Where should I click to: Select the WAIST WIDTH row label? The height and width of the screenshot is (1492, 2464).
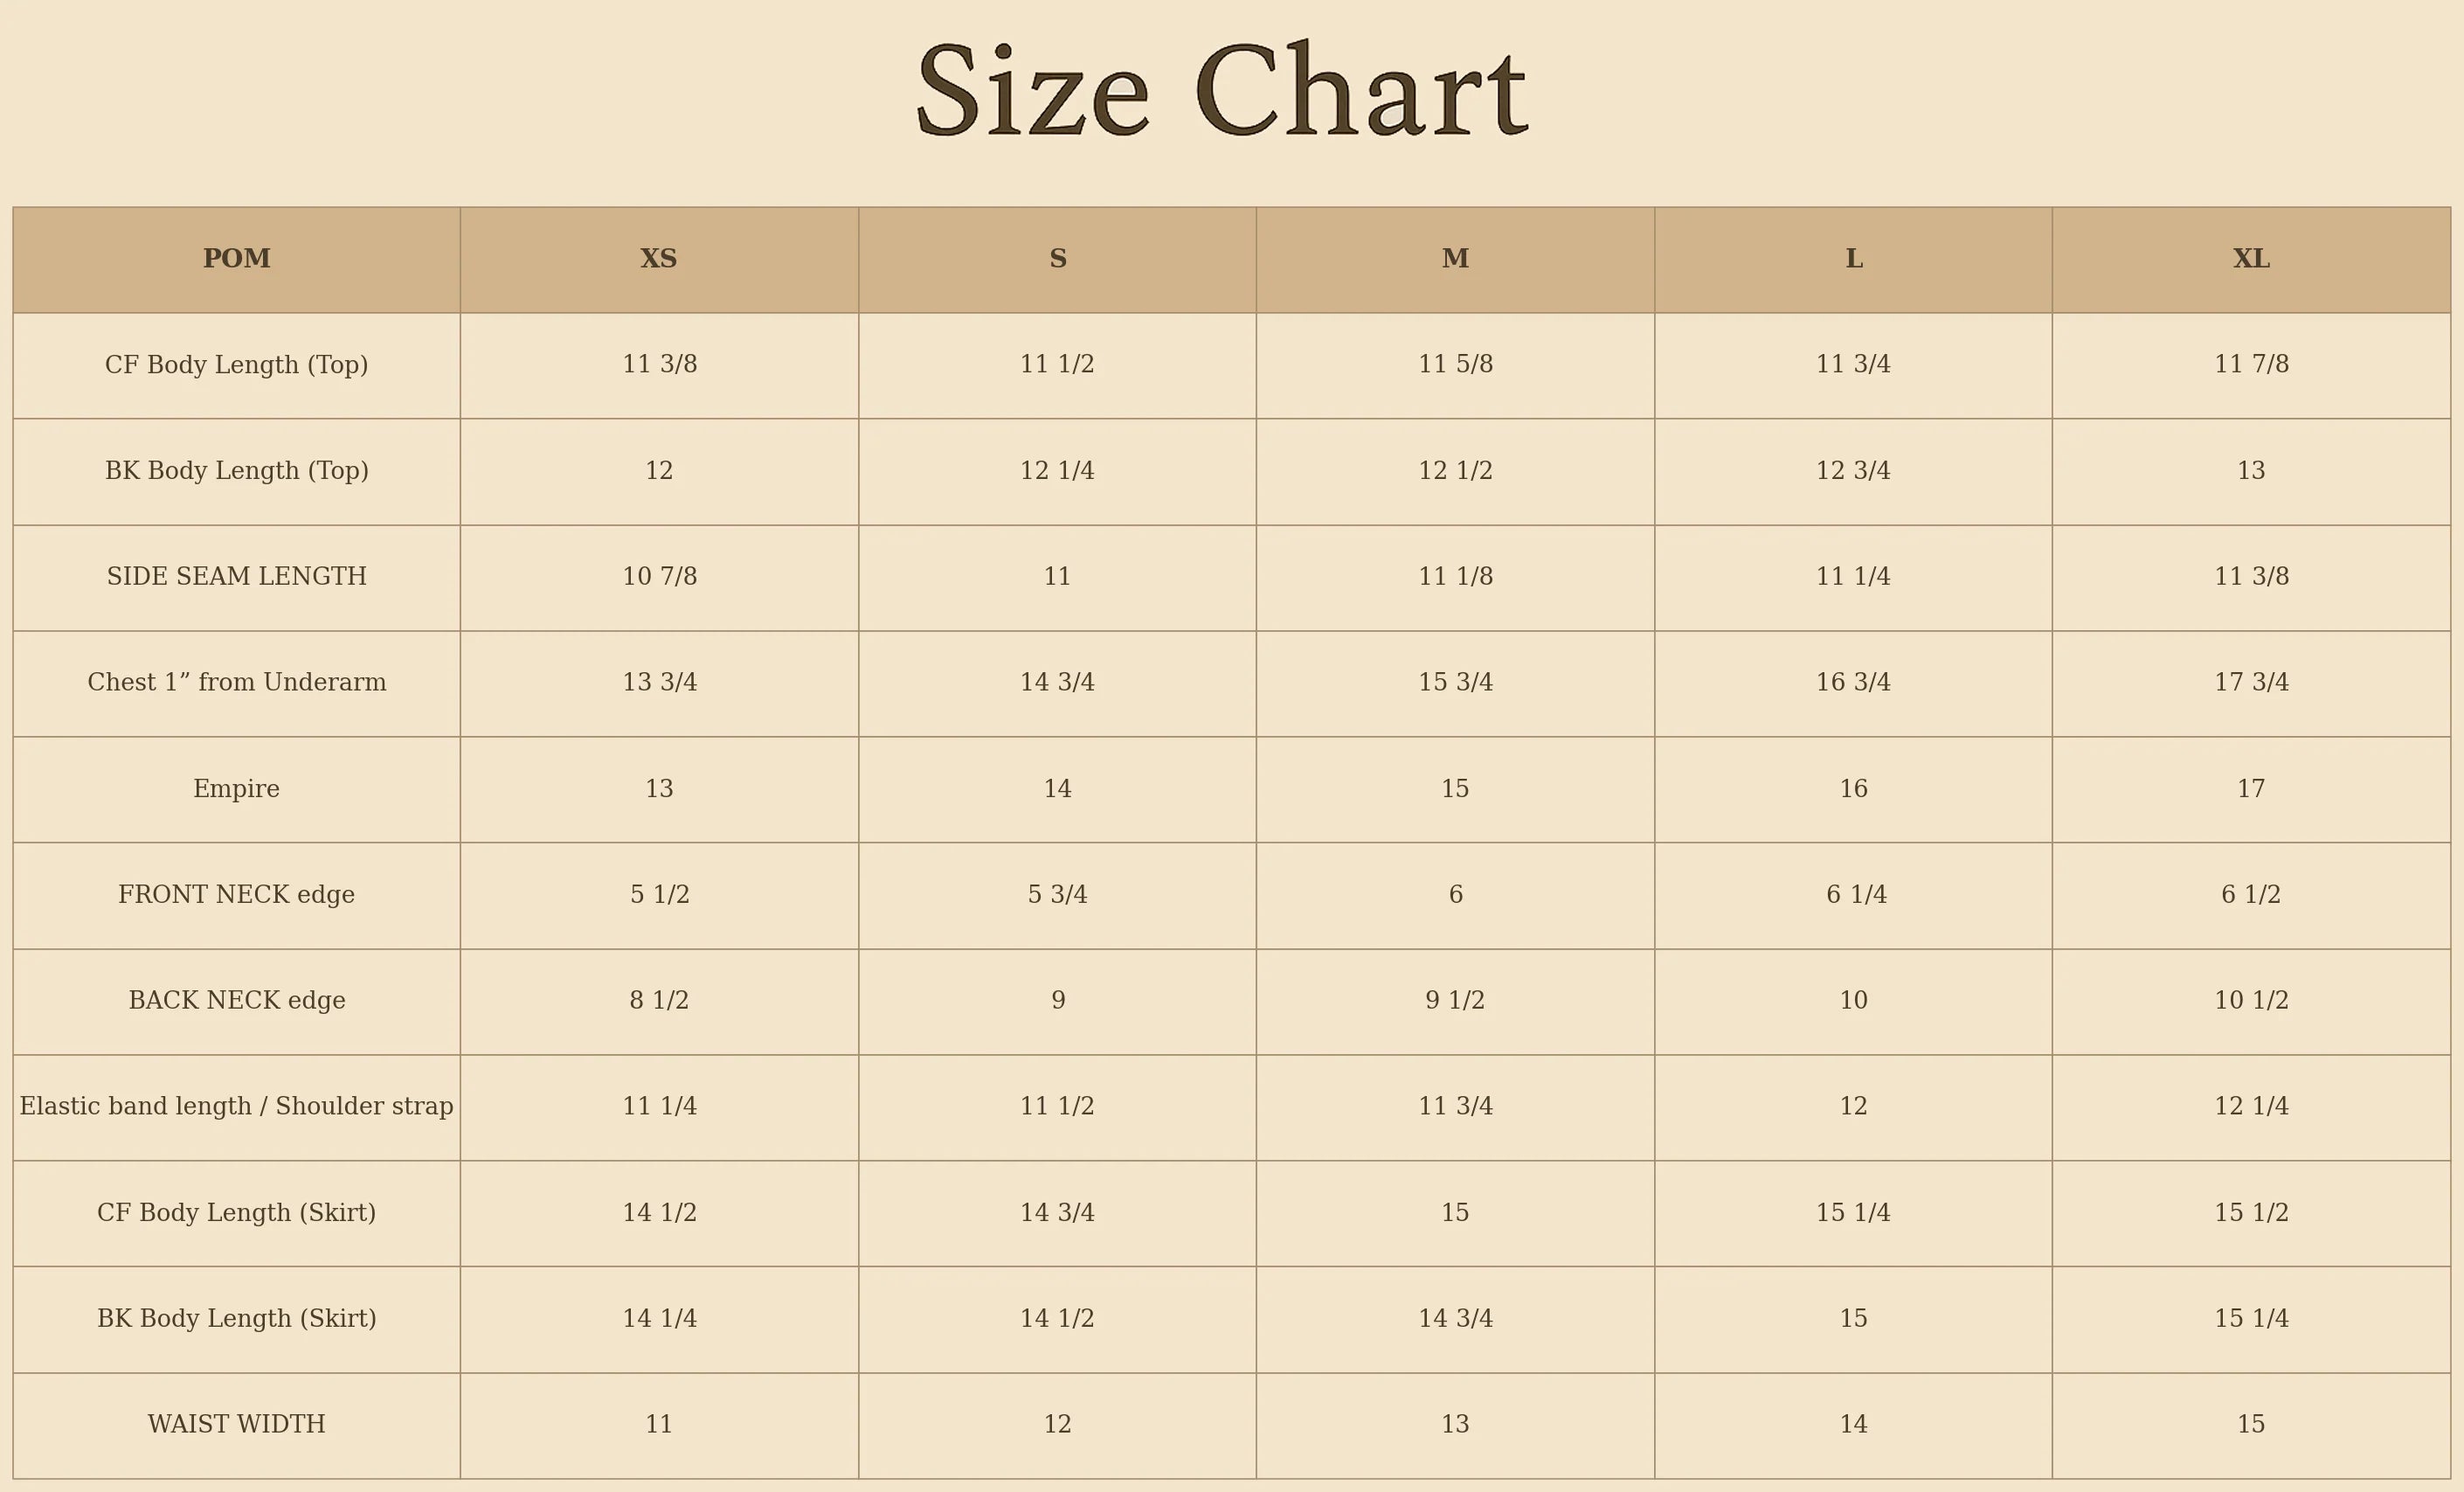236,1425
